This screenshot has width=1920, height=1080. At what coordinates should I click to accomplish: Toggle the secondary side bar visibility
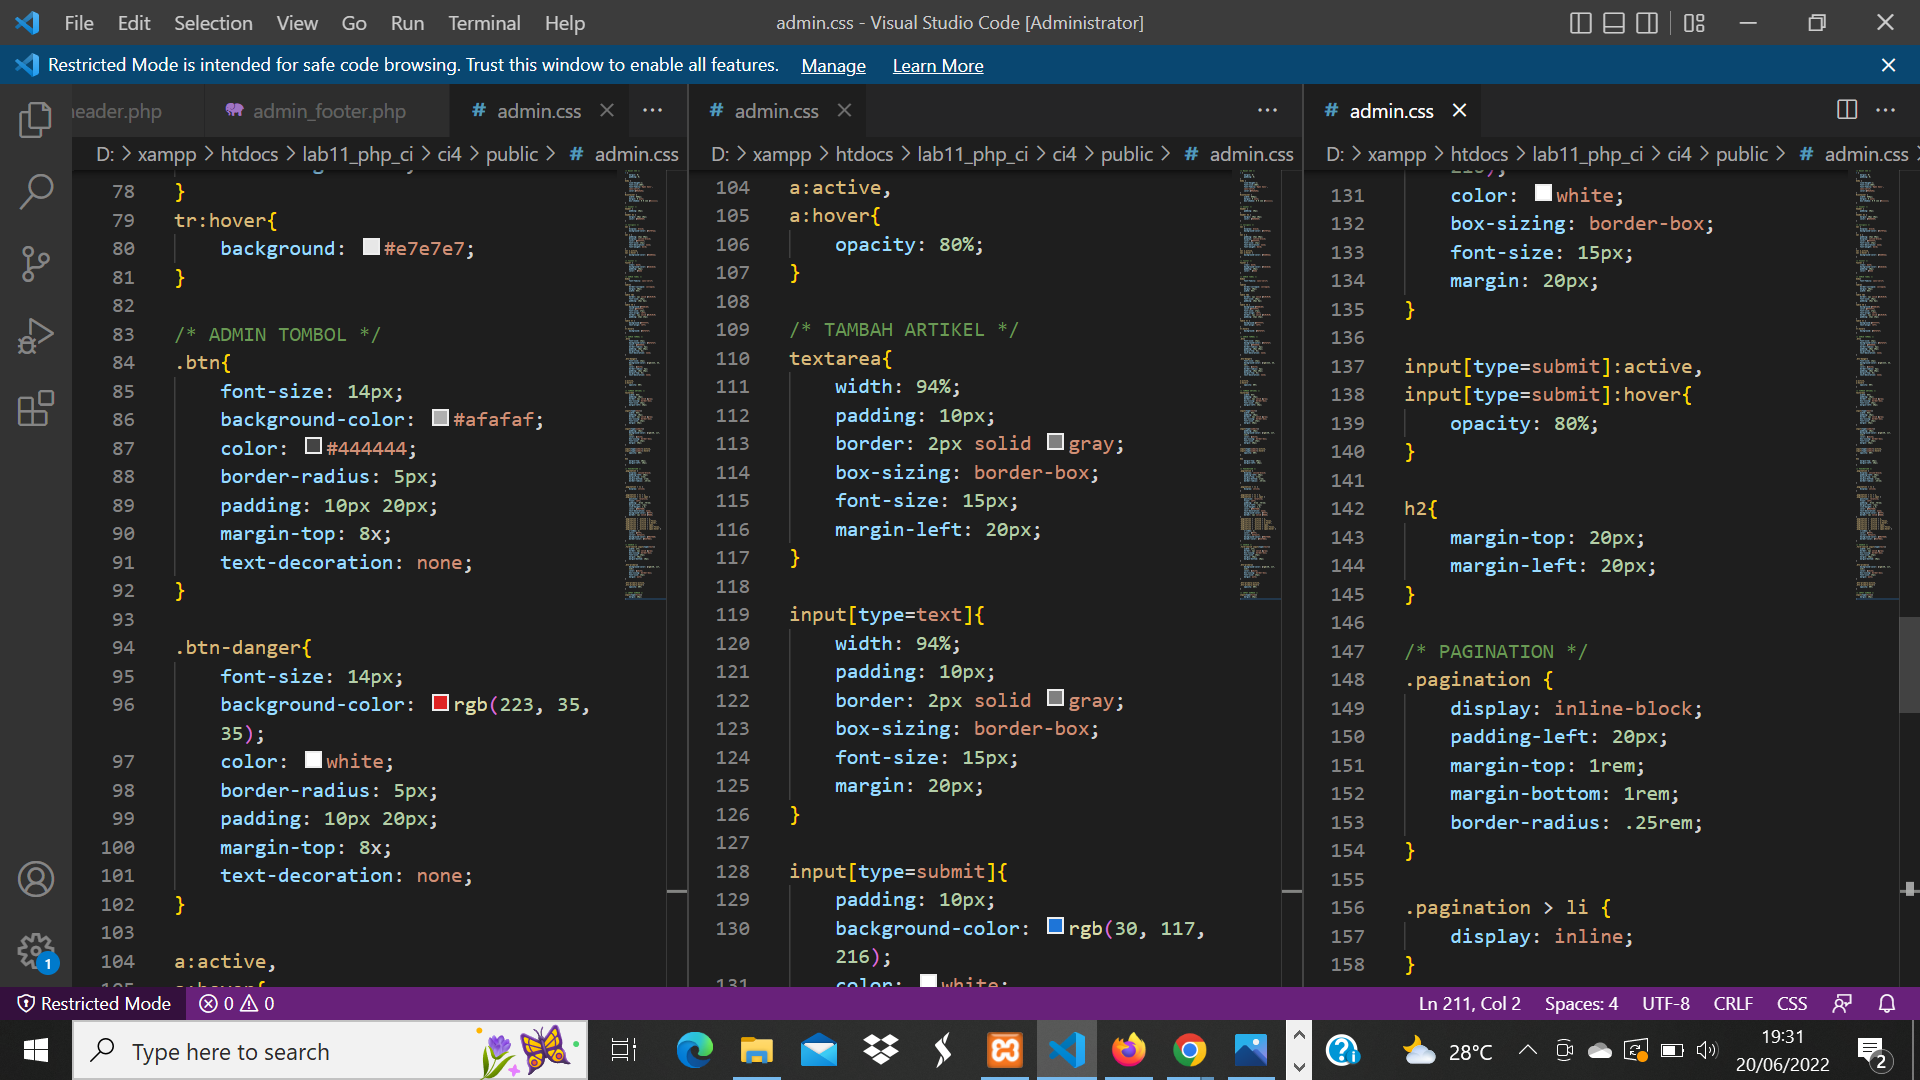pos(1647,22)
